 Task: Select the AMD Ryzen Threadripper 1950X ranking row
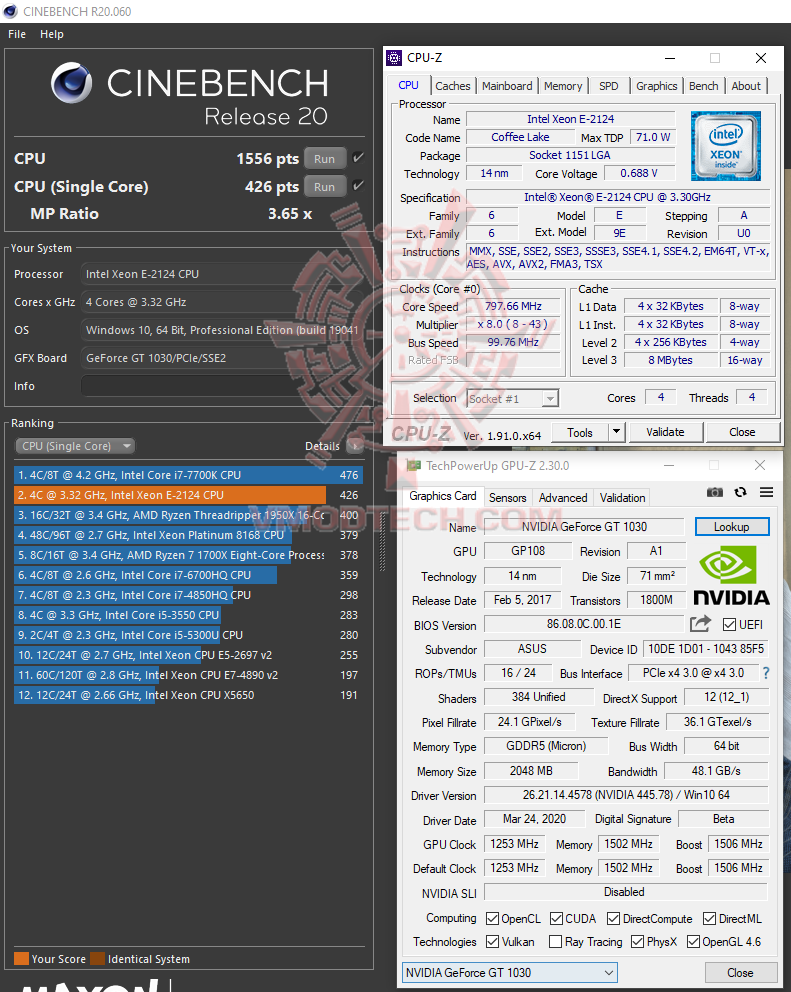click(x=189, y=515)
